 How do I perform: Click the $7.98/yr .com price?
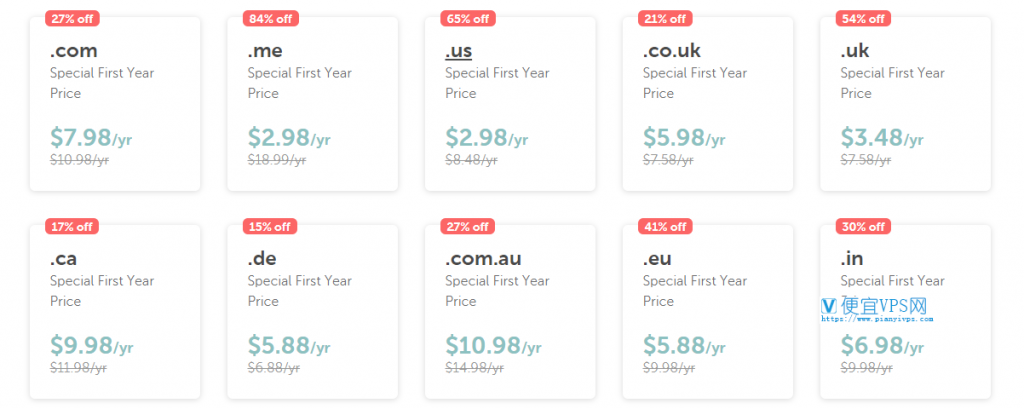(91, 138)
